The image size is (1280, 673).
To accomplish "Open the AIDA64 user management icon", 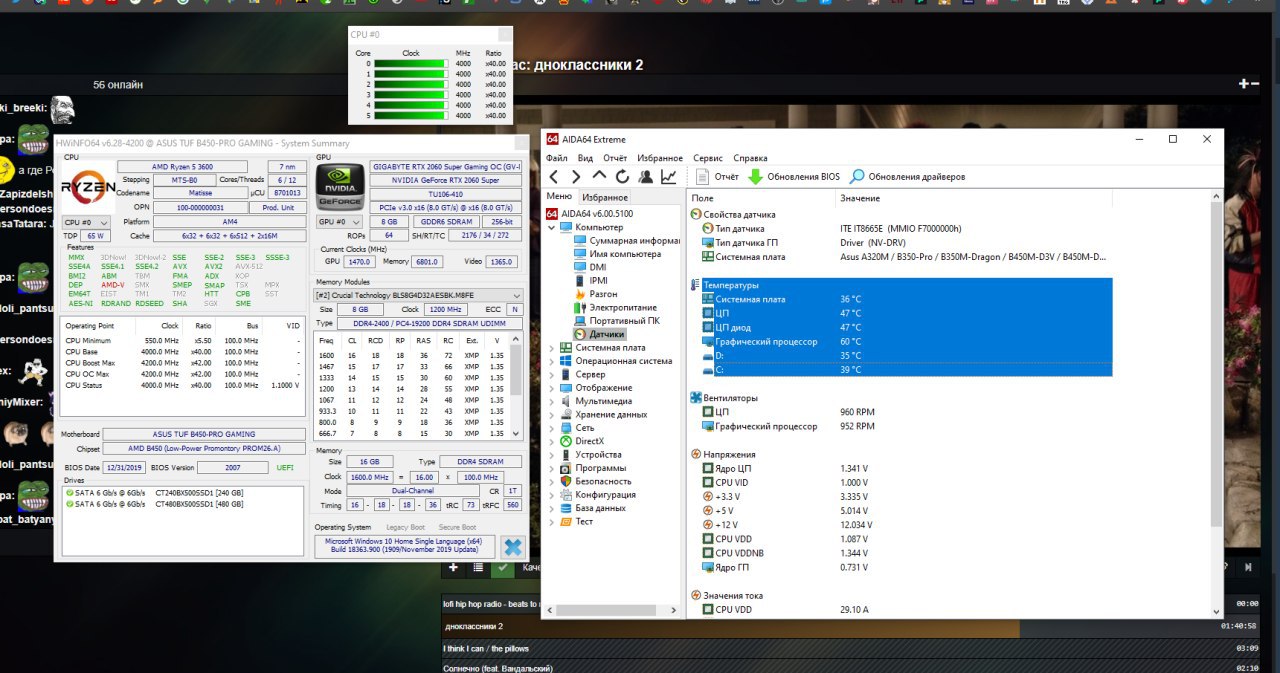I will coord(645,177).
